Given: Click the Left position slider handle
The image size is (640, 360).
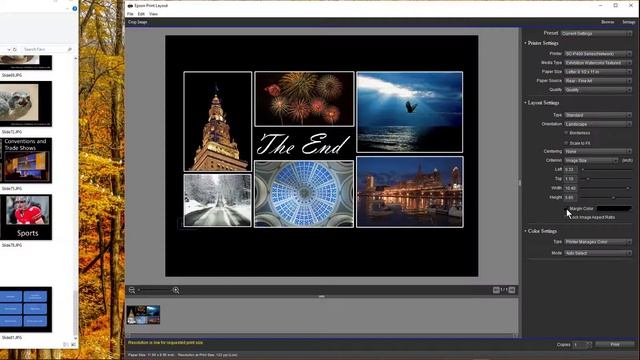Looking at the screenshot, I should tap(583, 169).
